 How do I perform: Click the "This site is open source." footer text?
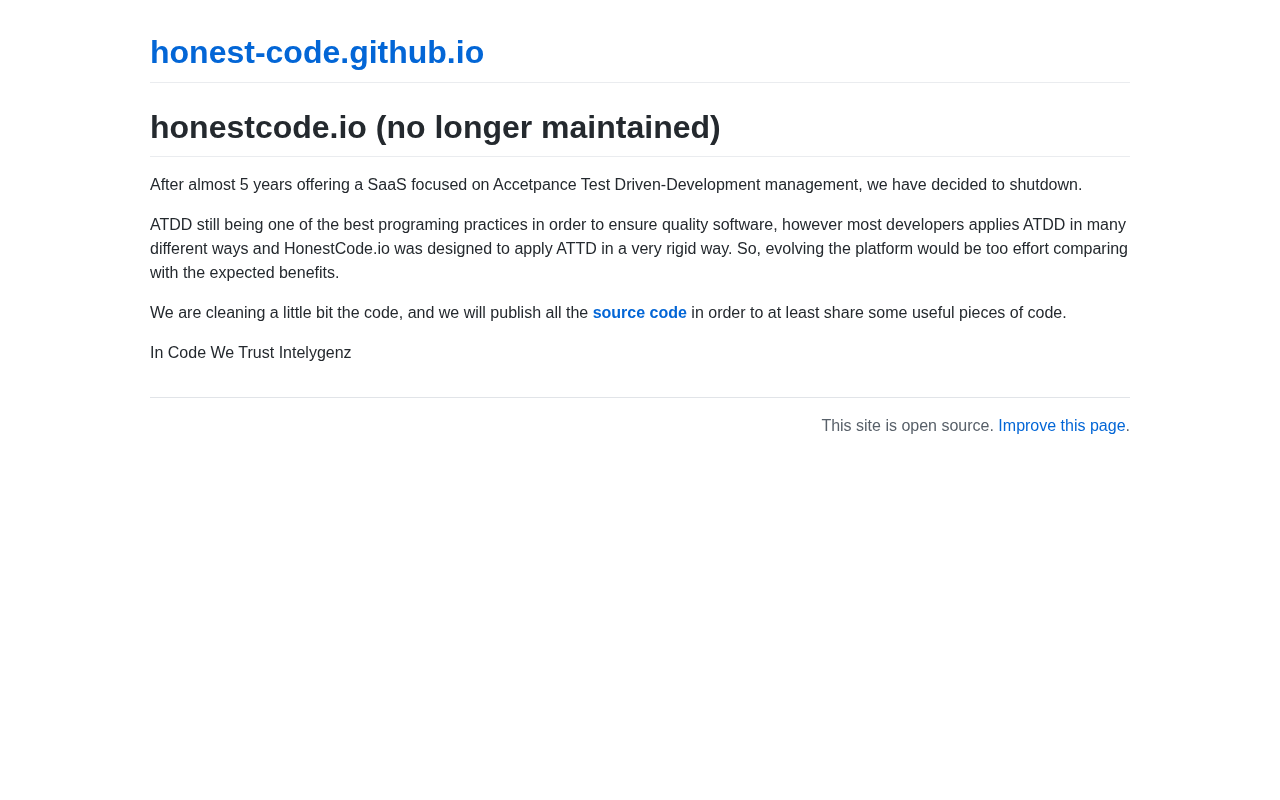[907, 426]
